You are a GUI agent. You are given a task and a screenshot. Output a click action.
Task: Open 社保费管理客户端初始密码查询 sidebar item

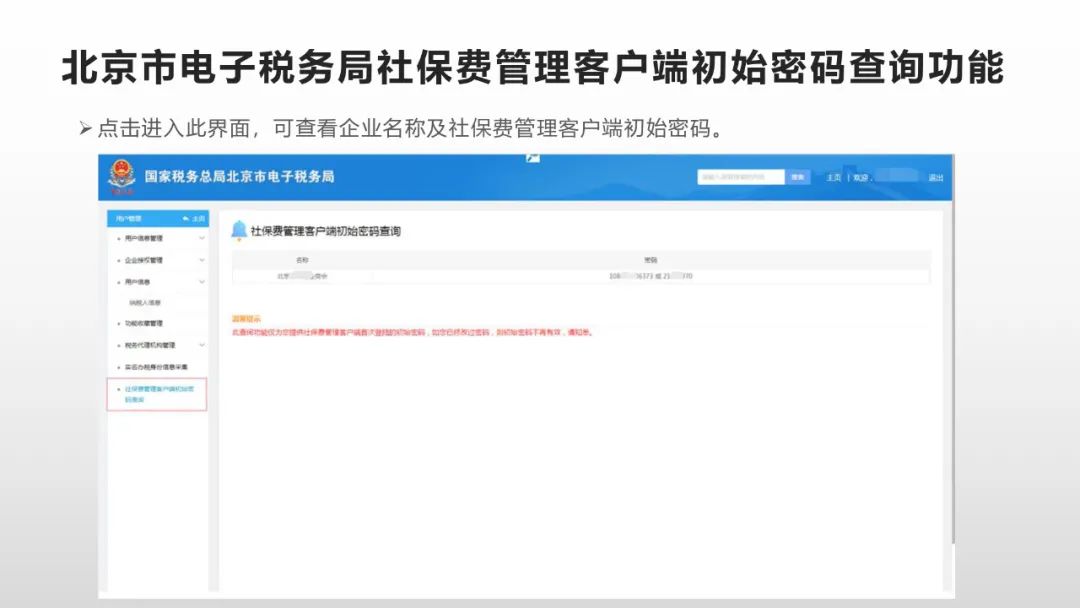tap(157, 395)
